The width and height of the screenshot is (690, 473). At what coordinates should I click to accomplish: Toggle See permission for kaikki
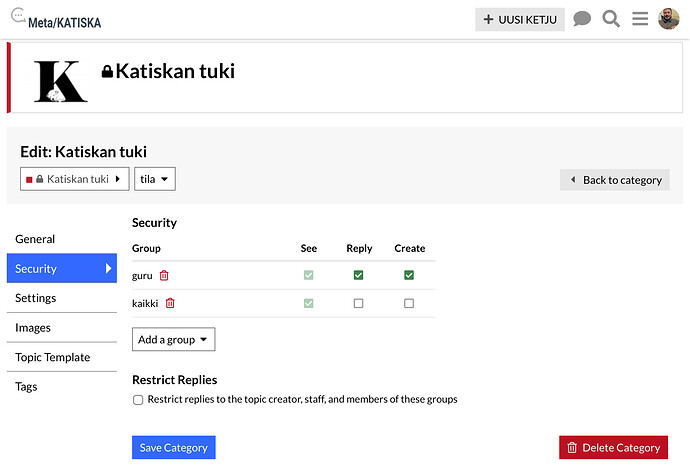[308, 303]
